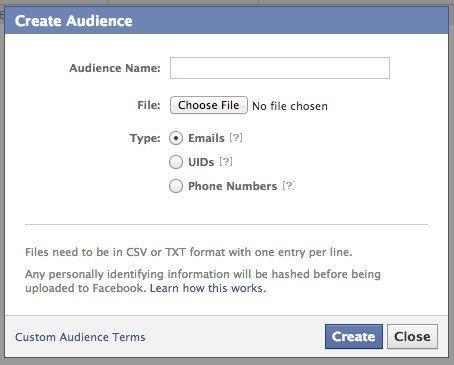
Task: Click the UIDs option label text
Action: 201,162
